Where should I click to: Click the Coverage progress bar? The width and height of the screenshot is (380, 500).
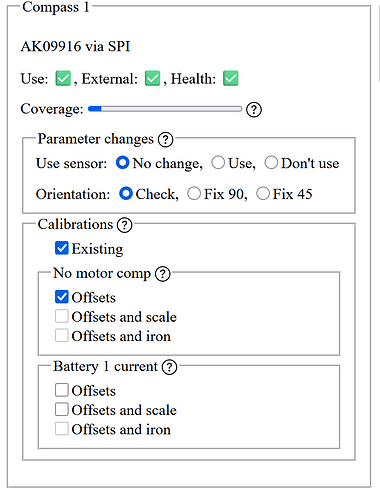tap(165, 109)
